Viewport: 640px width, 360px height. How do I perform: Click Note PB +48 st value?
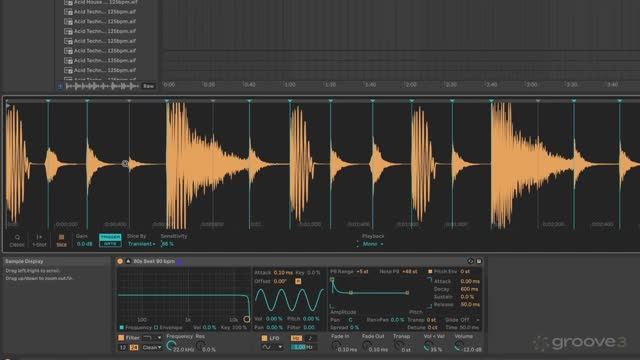(409, 271)
